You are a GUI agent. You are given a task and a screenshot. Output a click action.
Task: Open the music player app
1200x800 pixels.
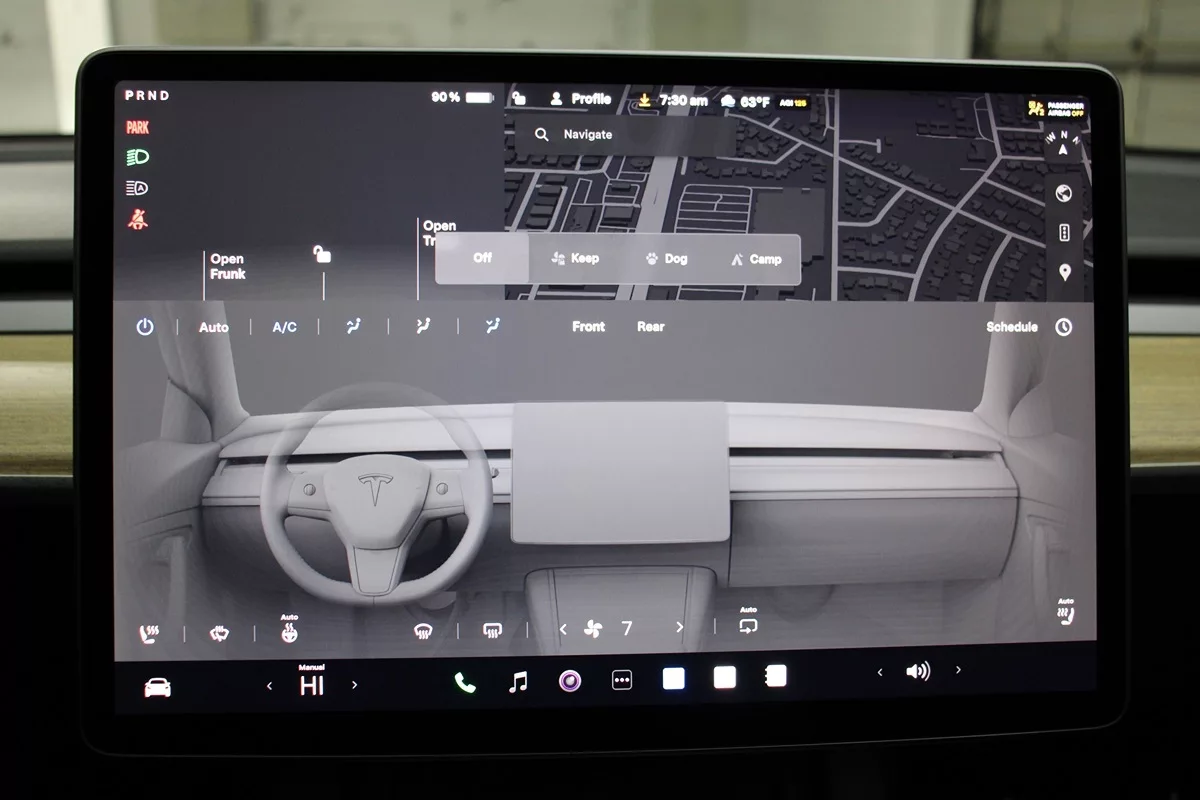click(x=518, y=682)
